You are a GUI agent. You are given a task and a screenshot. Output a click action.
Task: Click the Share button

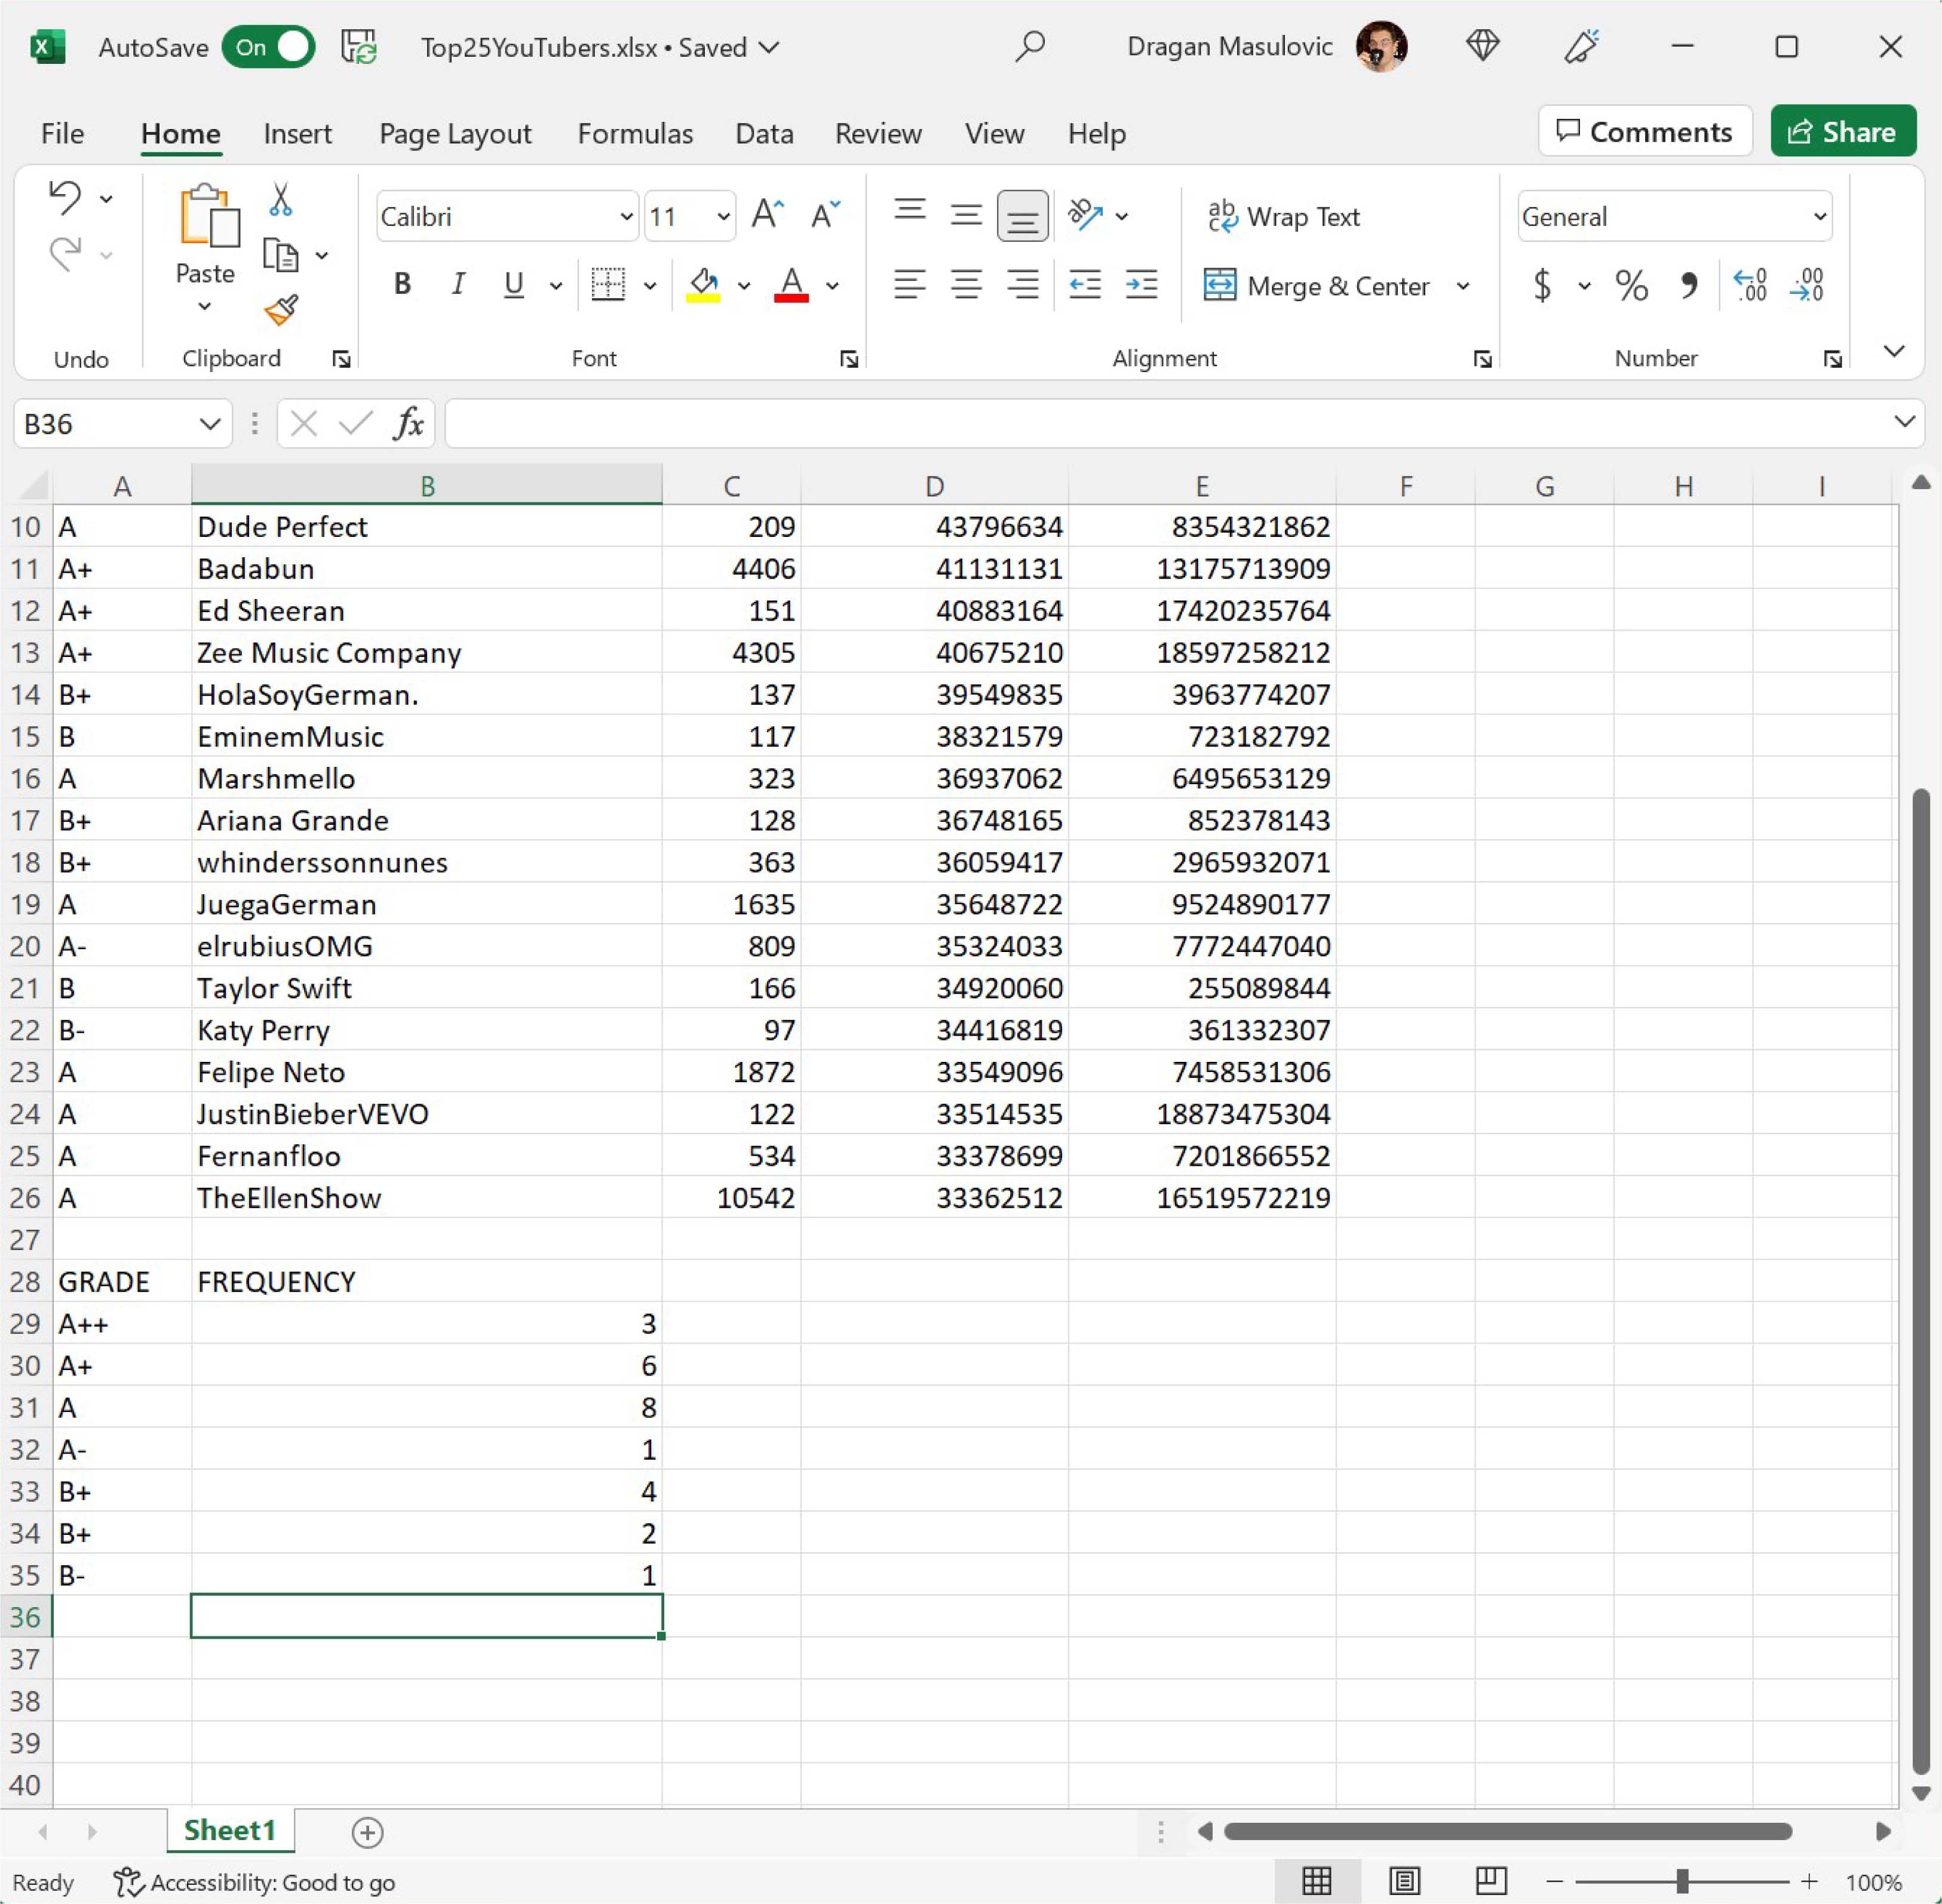point(1842,132)
